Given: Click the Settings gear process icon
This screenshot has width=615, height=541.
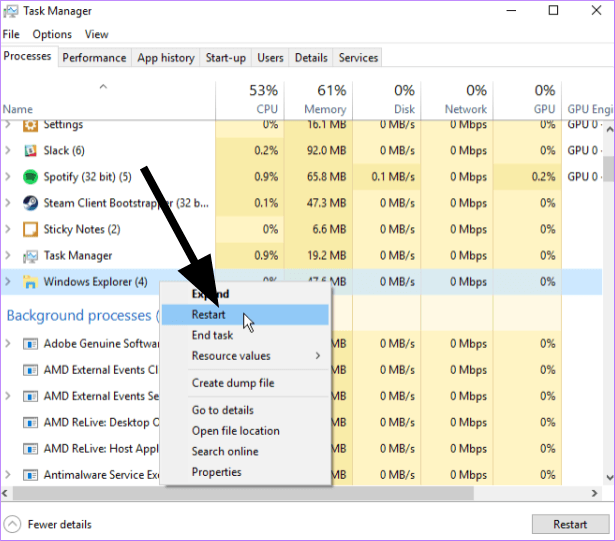Looking at the screenshot, I should tap(30, 125).
